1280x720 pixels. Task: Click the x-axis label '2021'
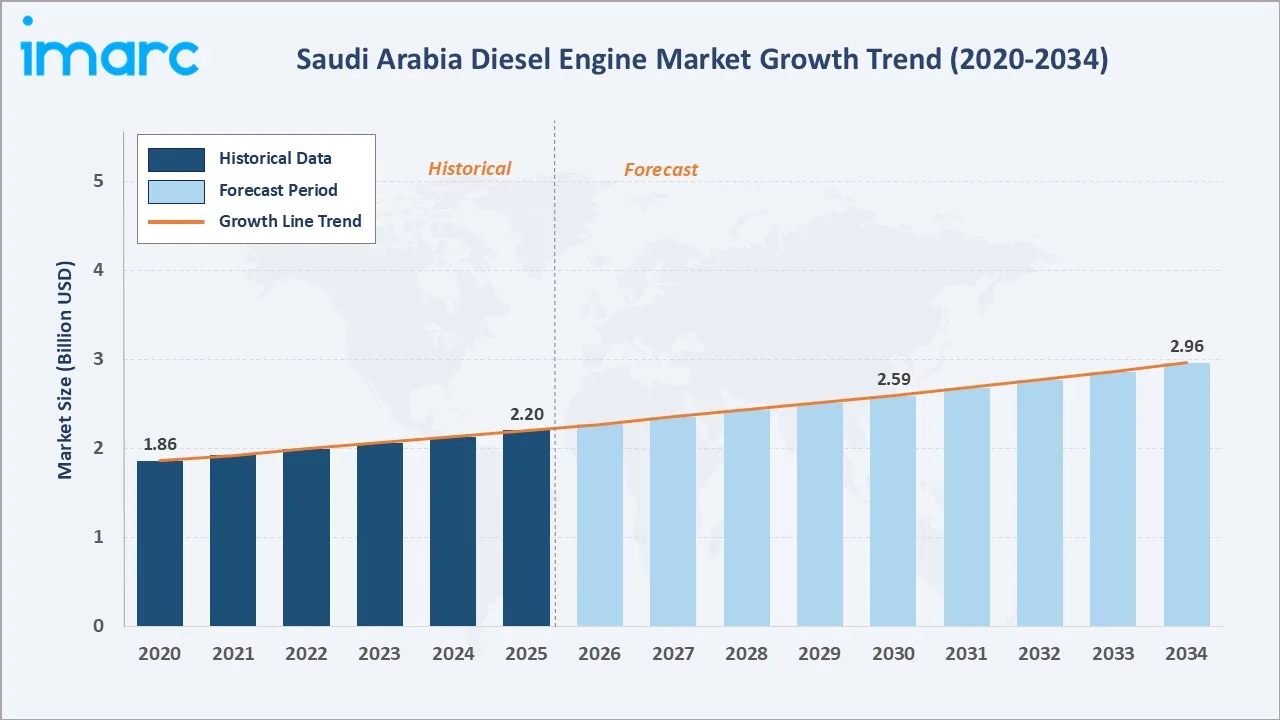[x=233, y=654]
